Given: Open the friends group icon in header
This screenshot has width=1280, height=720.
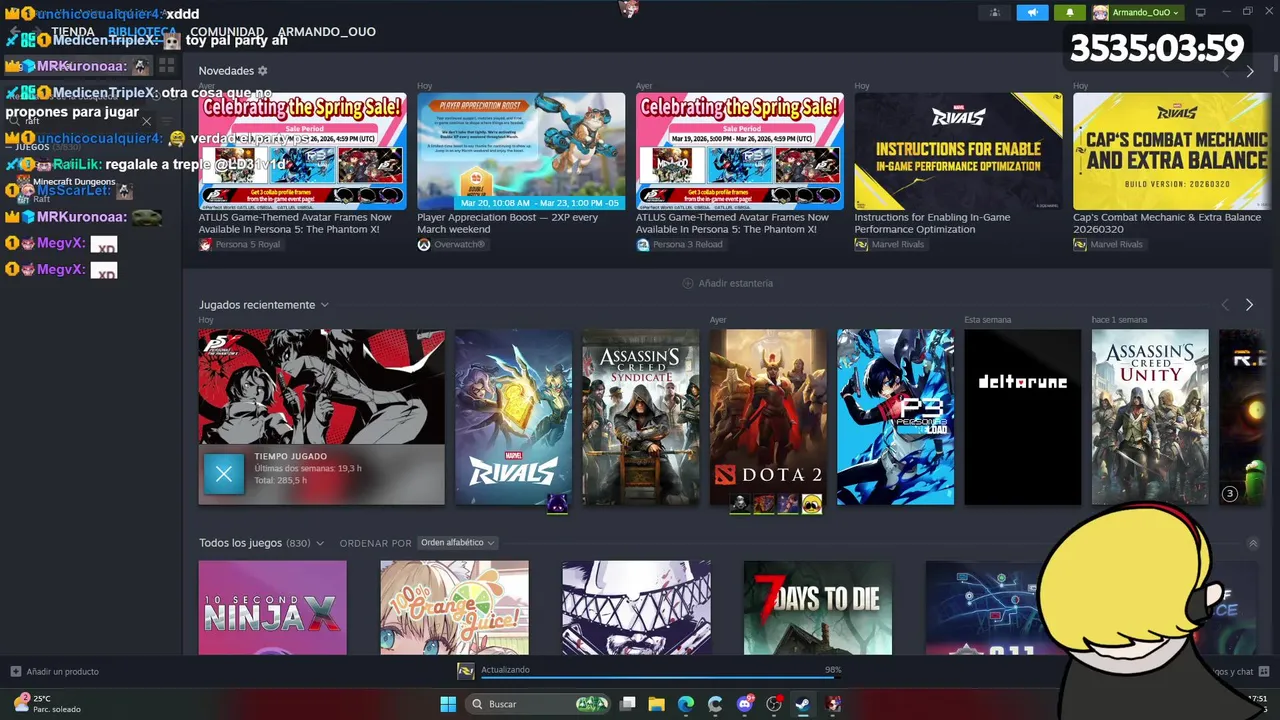Looking at the screenshot, I should pos(994,12).
